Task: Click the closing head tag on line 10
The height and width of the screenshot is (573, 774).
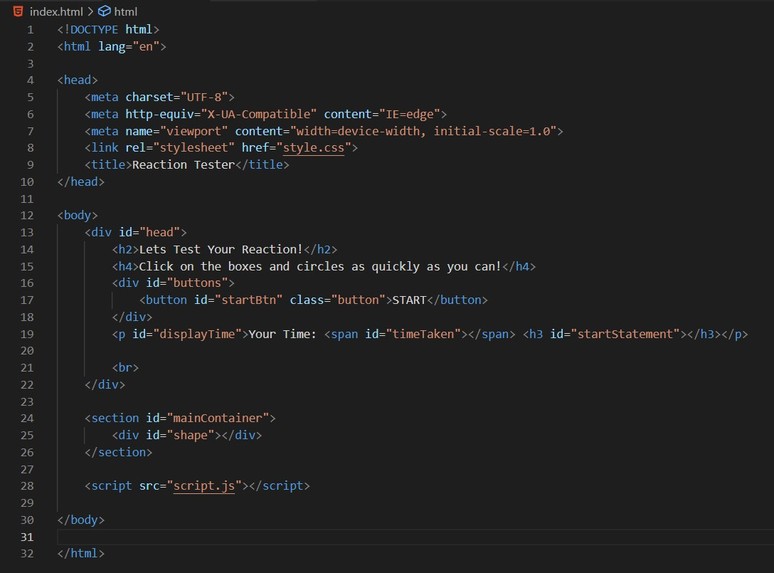Action: (x=81, y=182)
